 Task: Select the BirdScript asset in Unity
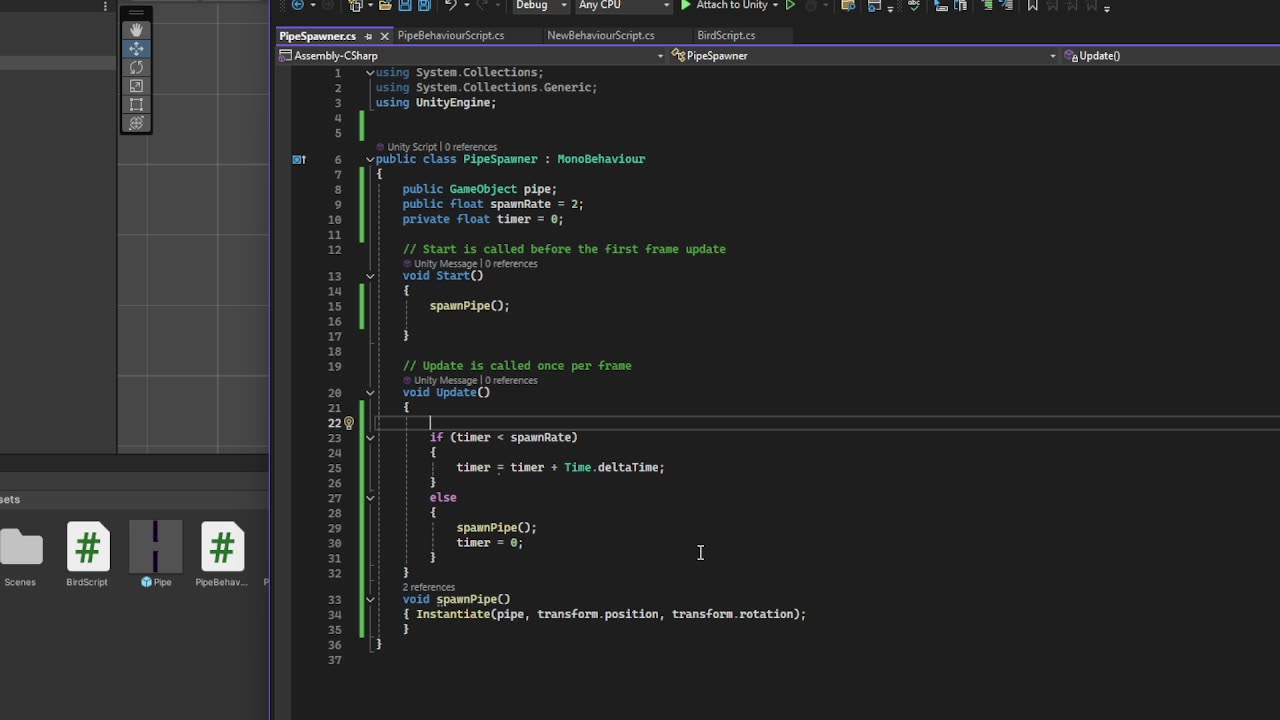click(87, 556)
